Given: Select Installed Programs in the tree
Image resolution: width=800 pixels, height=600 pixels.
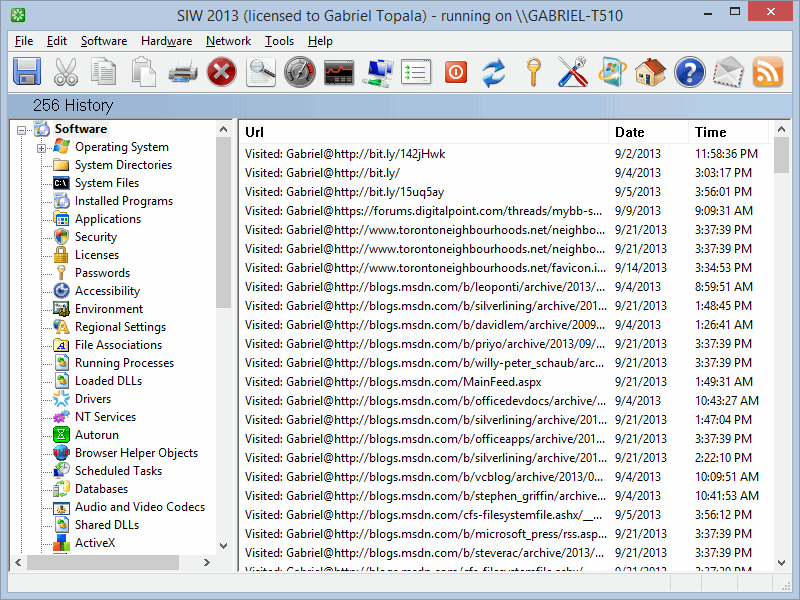Looking at the screenshot, I should 123,201.
